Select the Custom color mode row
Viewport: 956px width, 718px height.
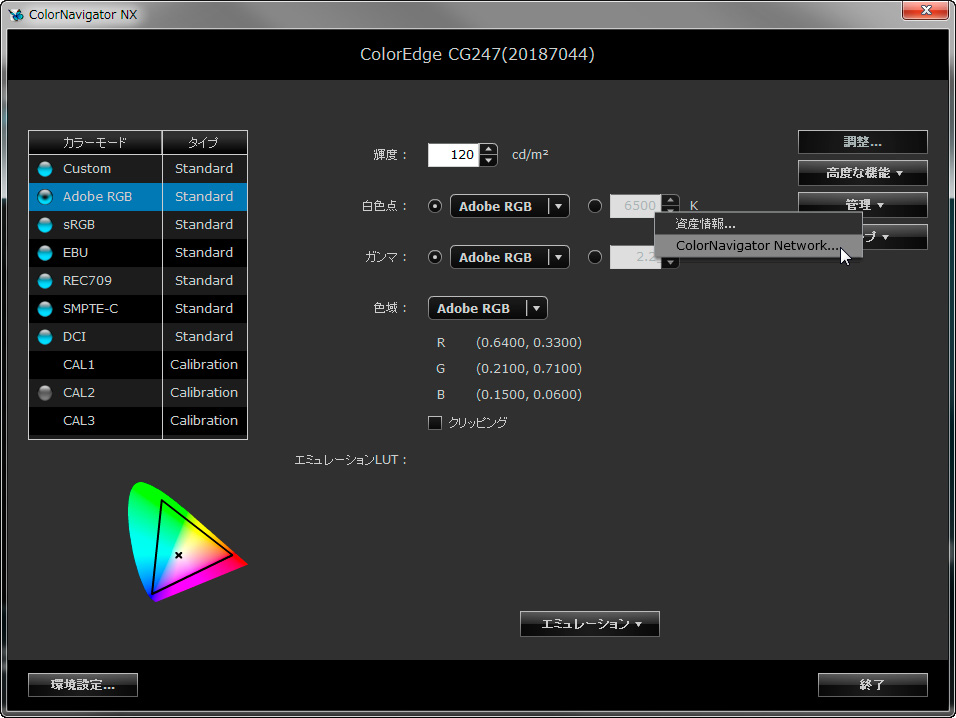click(x=138, y=169)
